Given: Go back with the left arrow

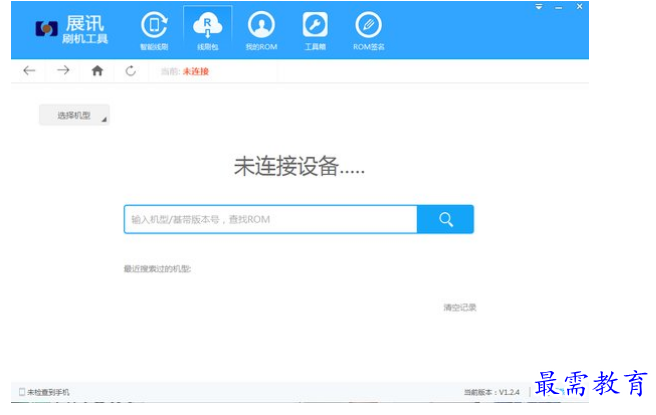Looking at the screenshot, I should (29, 70).
